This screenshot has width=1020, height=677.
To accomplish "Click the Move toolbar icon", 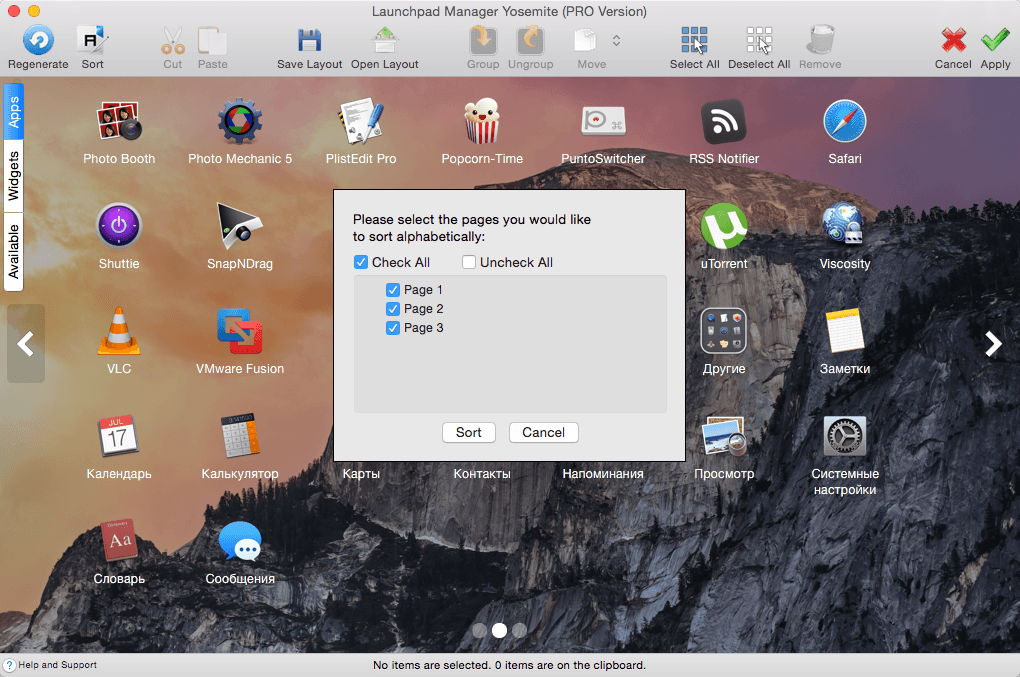I will click(x=585, y=40).
